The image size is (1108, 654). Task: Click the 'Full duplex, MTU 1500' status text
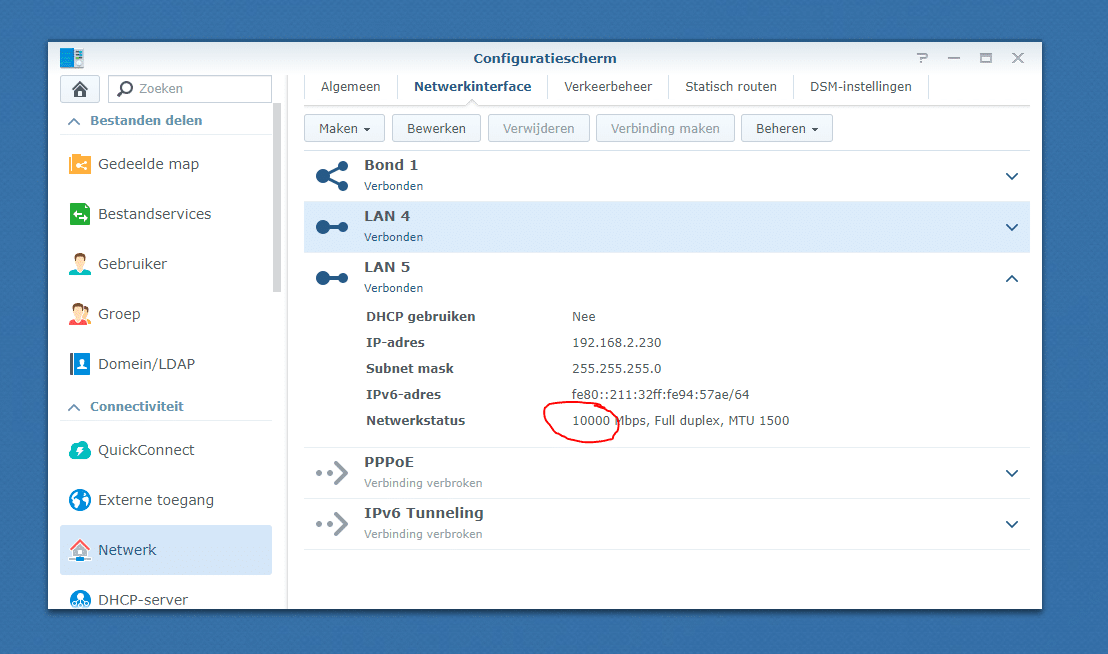click(721, 421)
